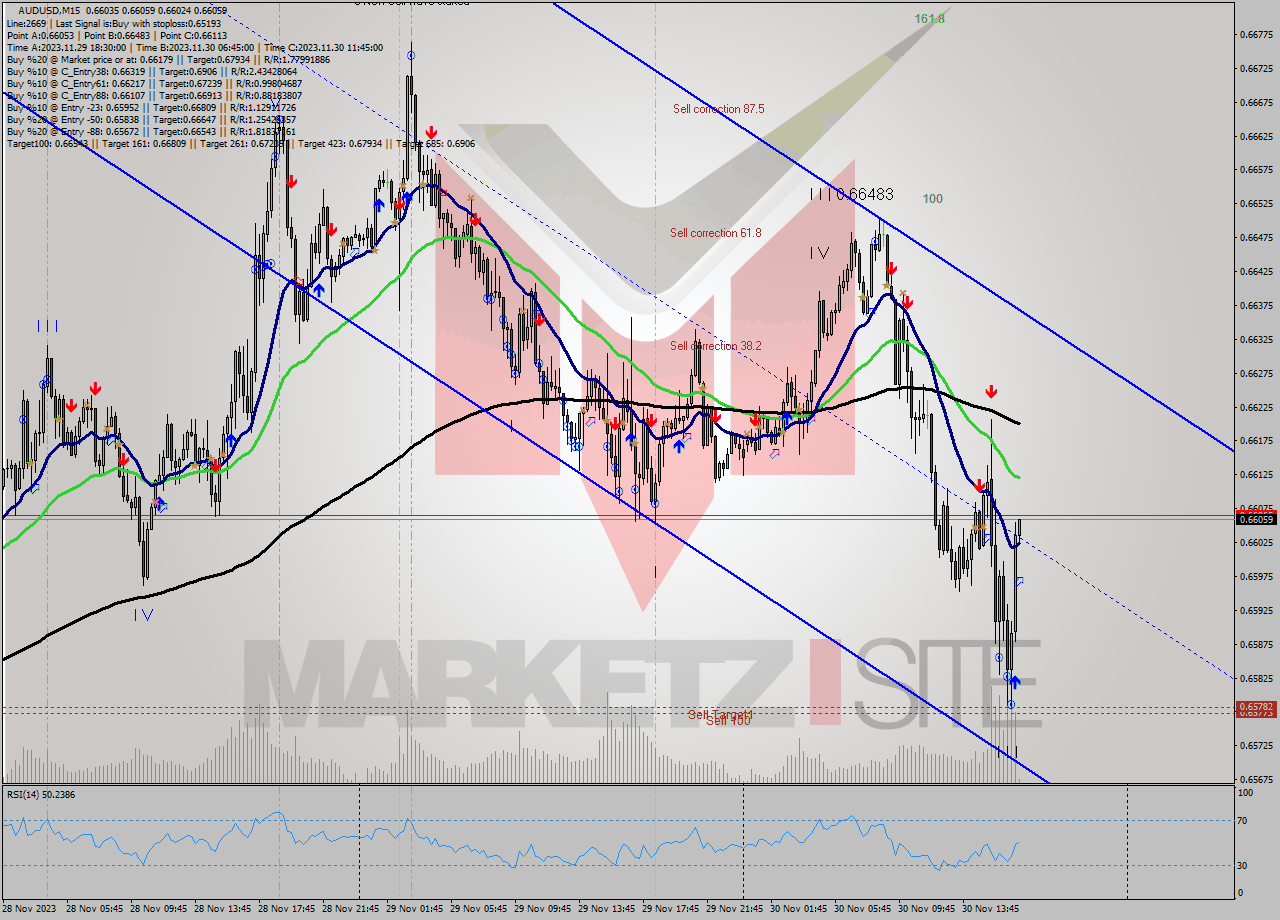
Task: Click the 0.66775 price axis label
Action: click(1256, 34)
